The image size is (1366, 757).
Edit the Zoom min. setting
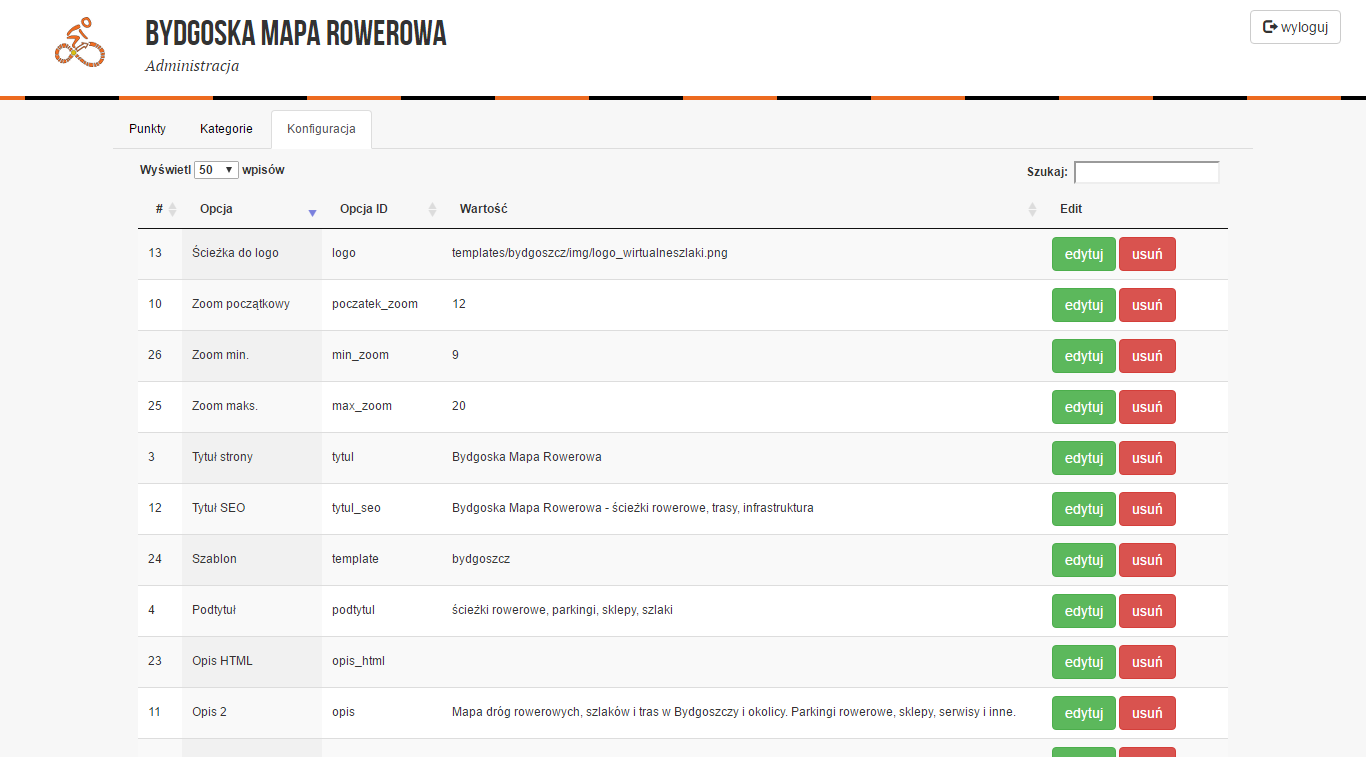coord(1083,356)
